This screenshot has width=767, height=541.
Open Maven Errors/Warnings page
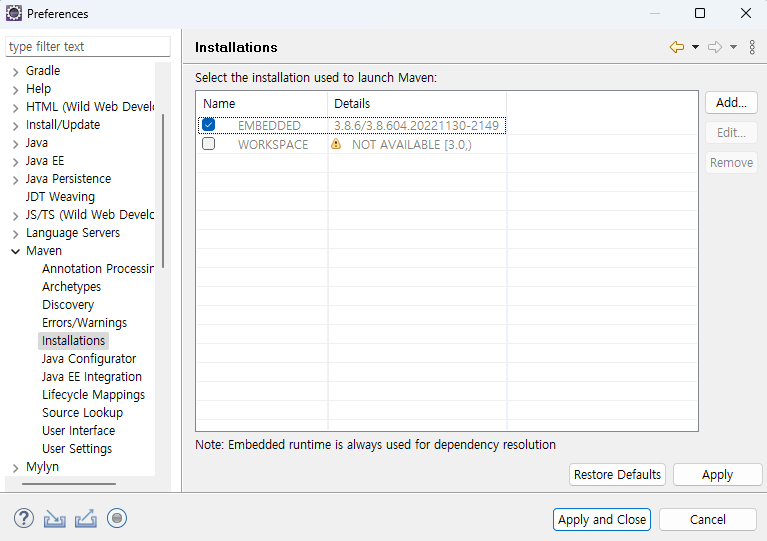tap(84, 323)
